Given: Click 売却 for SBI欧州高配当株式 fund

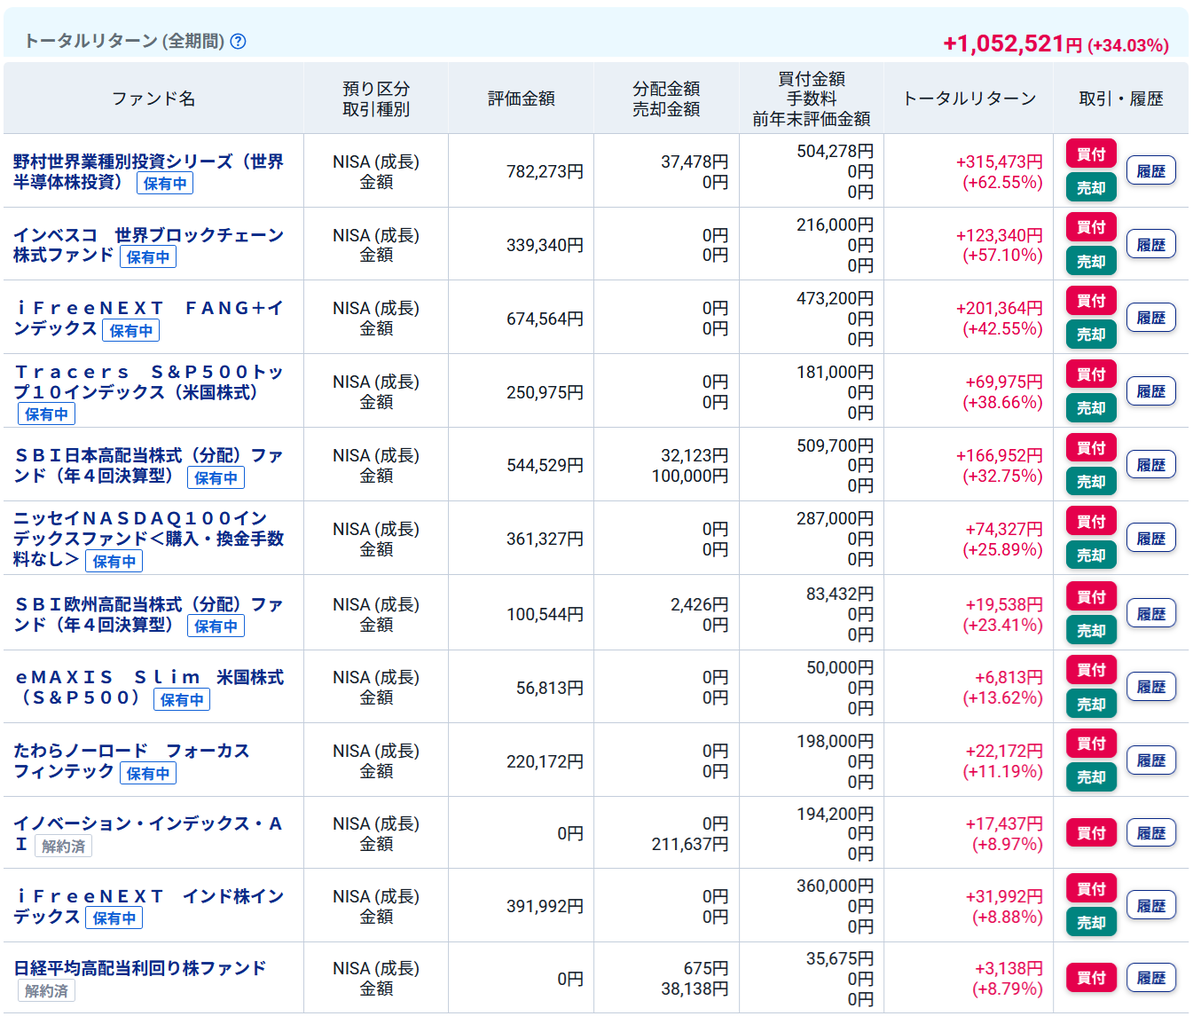Looking at the screenshot, I should [1091, 631].
